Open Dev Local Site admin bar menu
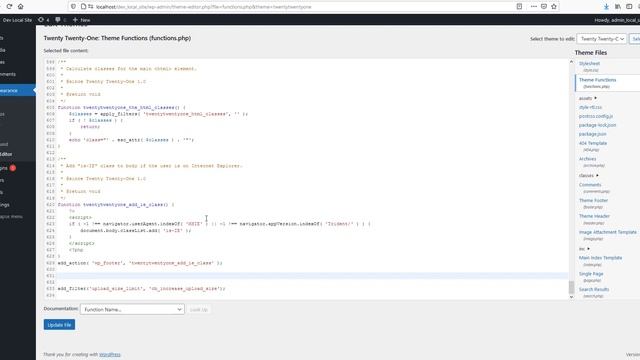 [x=16, y=20]
